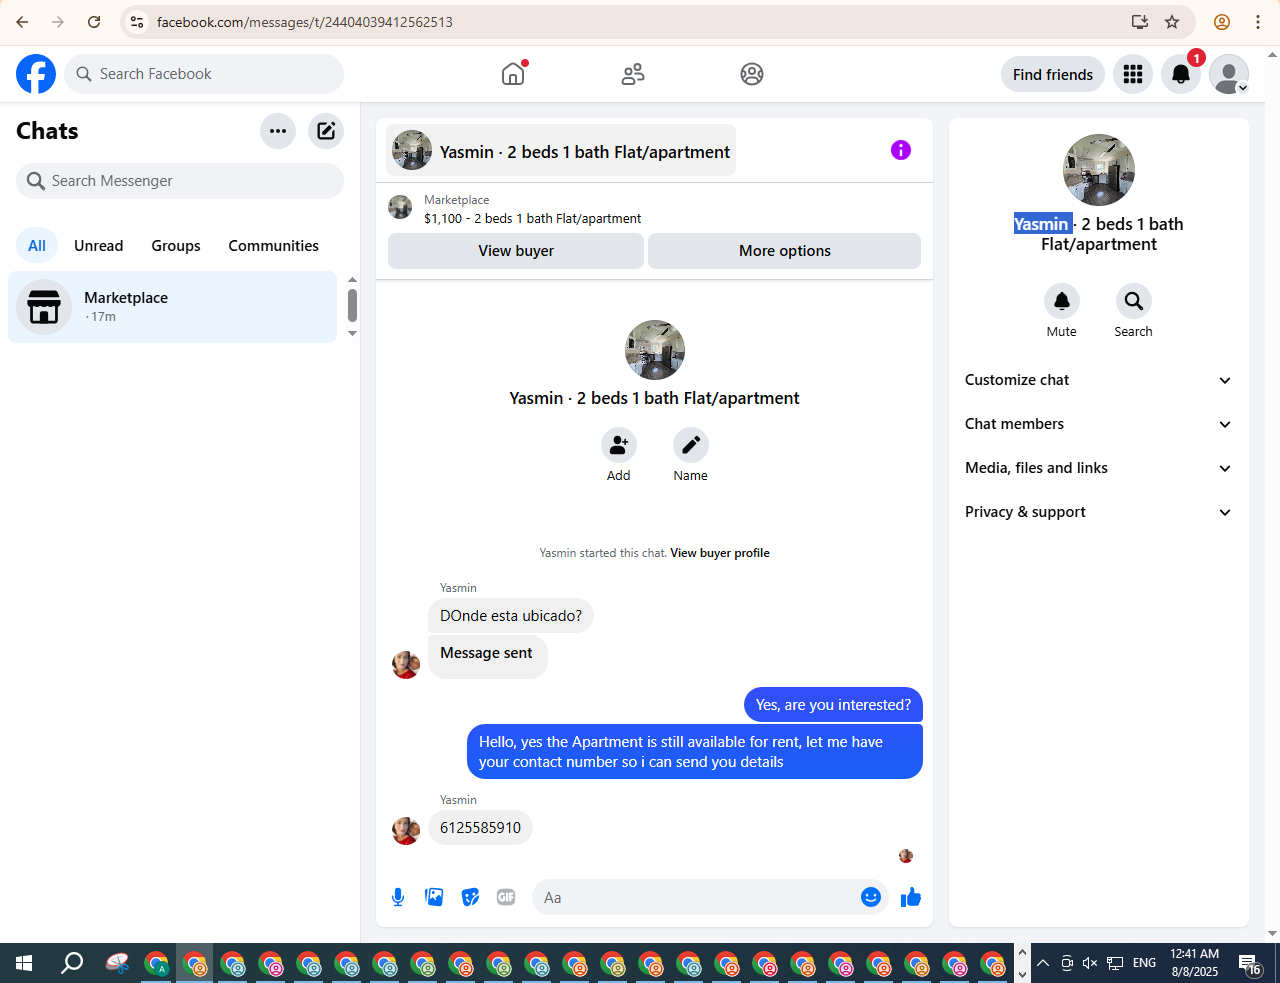This screenshot has width=1280, height=983.
Task: Open view site information icon in address bar
Action: 137,22
